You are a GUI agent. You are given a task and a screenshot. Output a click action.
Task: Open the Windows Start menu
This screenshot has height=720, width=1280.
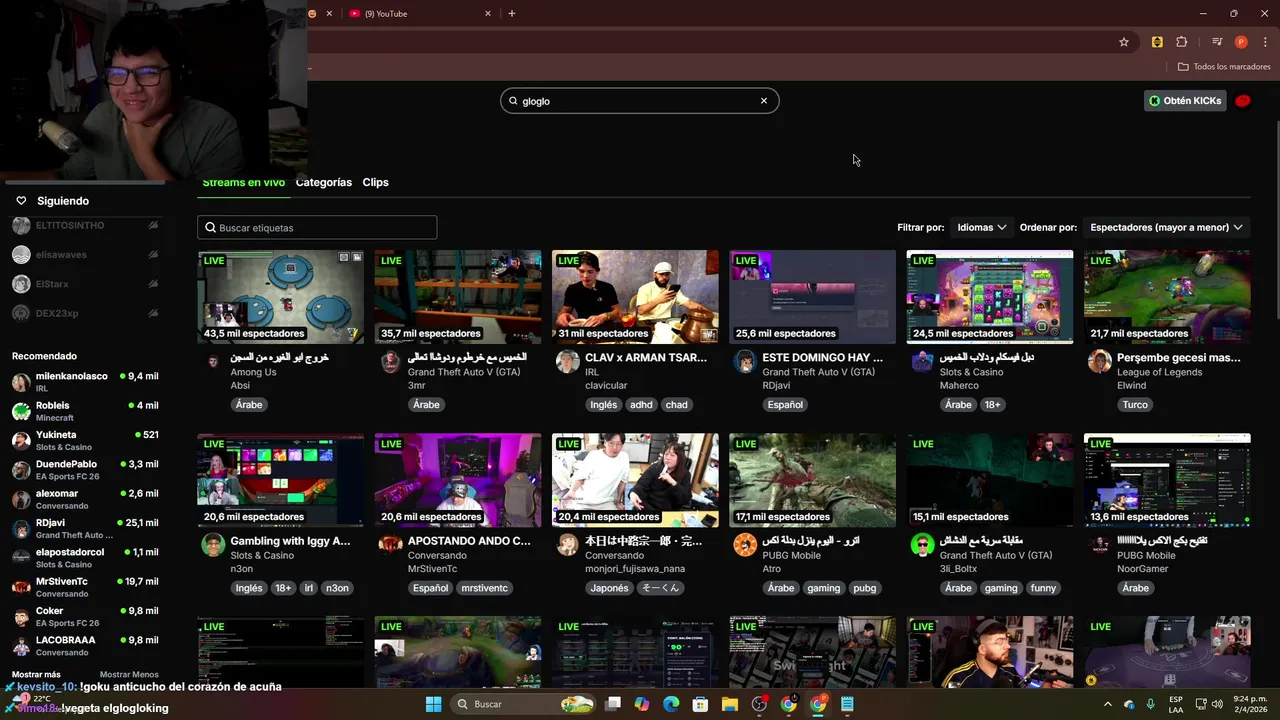[433, 704]
